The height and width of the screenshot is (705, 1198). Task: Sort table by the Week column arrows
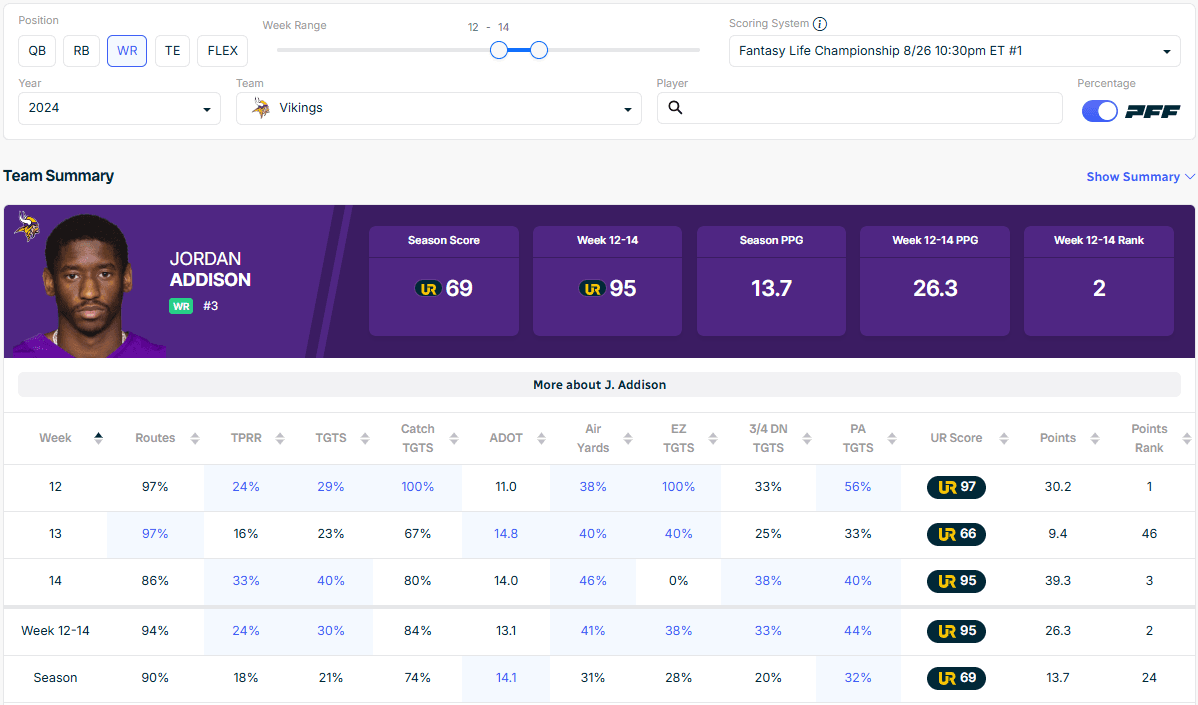click(x=98, y=437)
